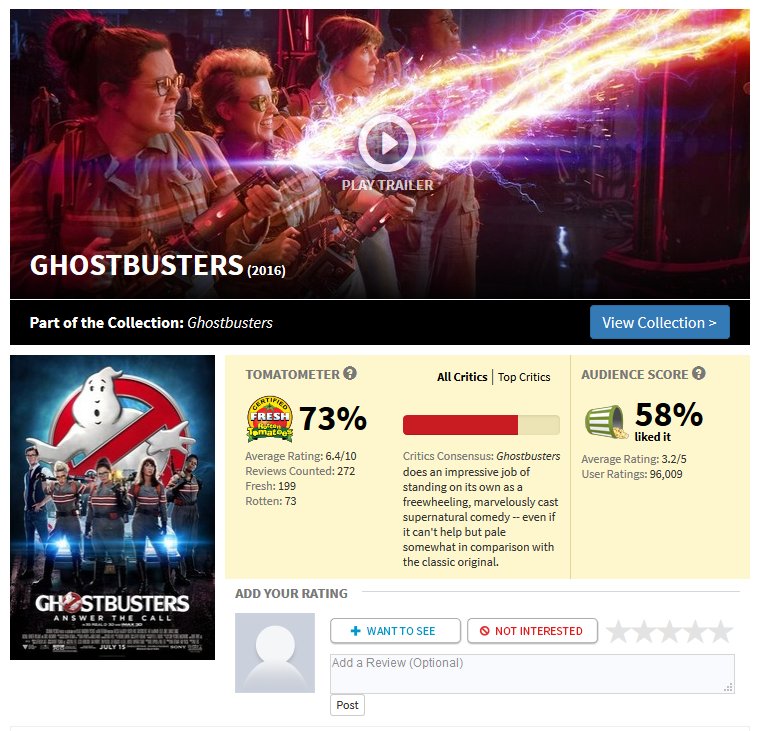759x731 pixels.
Task: Toggle the Not Interested button
Action: click(532, 631)
